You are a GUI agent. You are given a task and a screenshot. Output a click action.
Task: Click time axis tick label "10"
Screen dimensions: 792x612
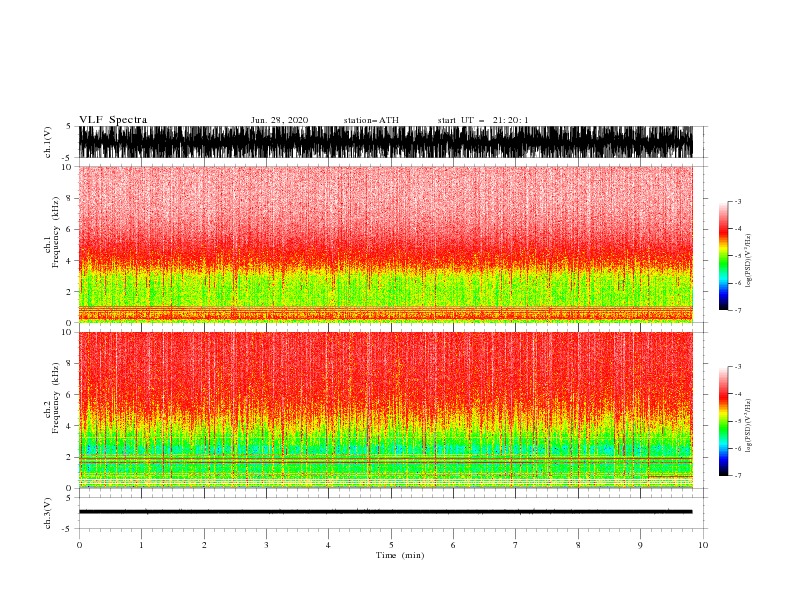[703, 545]
